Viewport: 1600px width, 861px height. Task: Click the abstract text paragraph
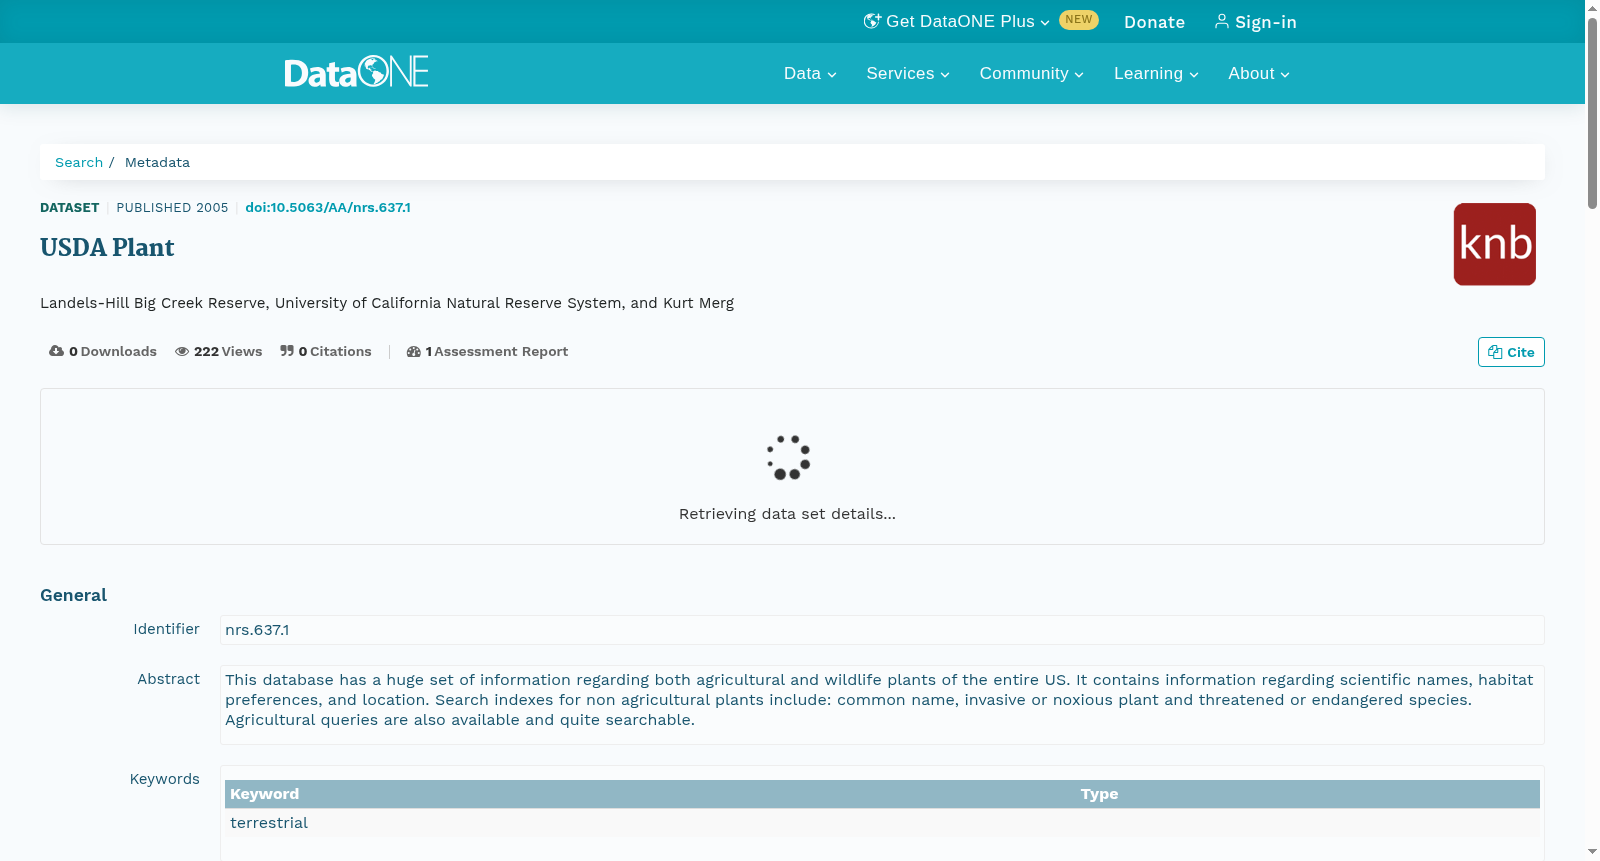[879, 700]
